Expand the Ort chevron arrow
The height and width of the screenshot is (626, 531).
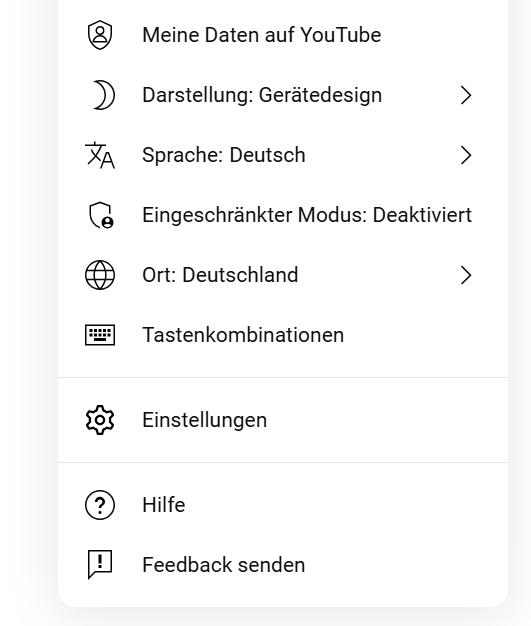tap(466, 275)
